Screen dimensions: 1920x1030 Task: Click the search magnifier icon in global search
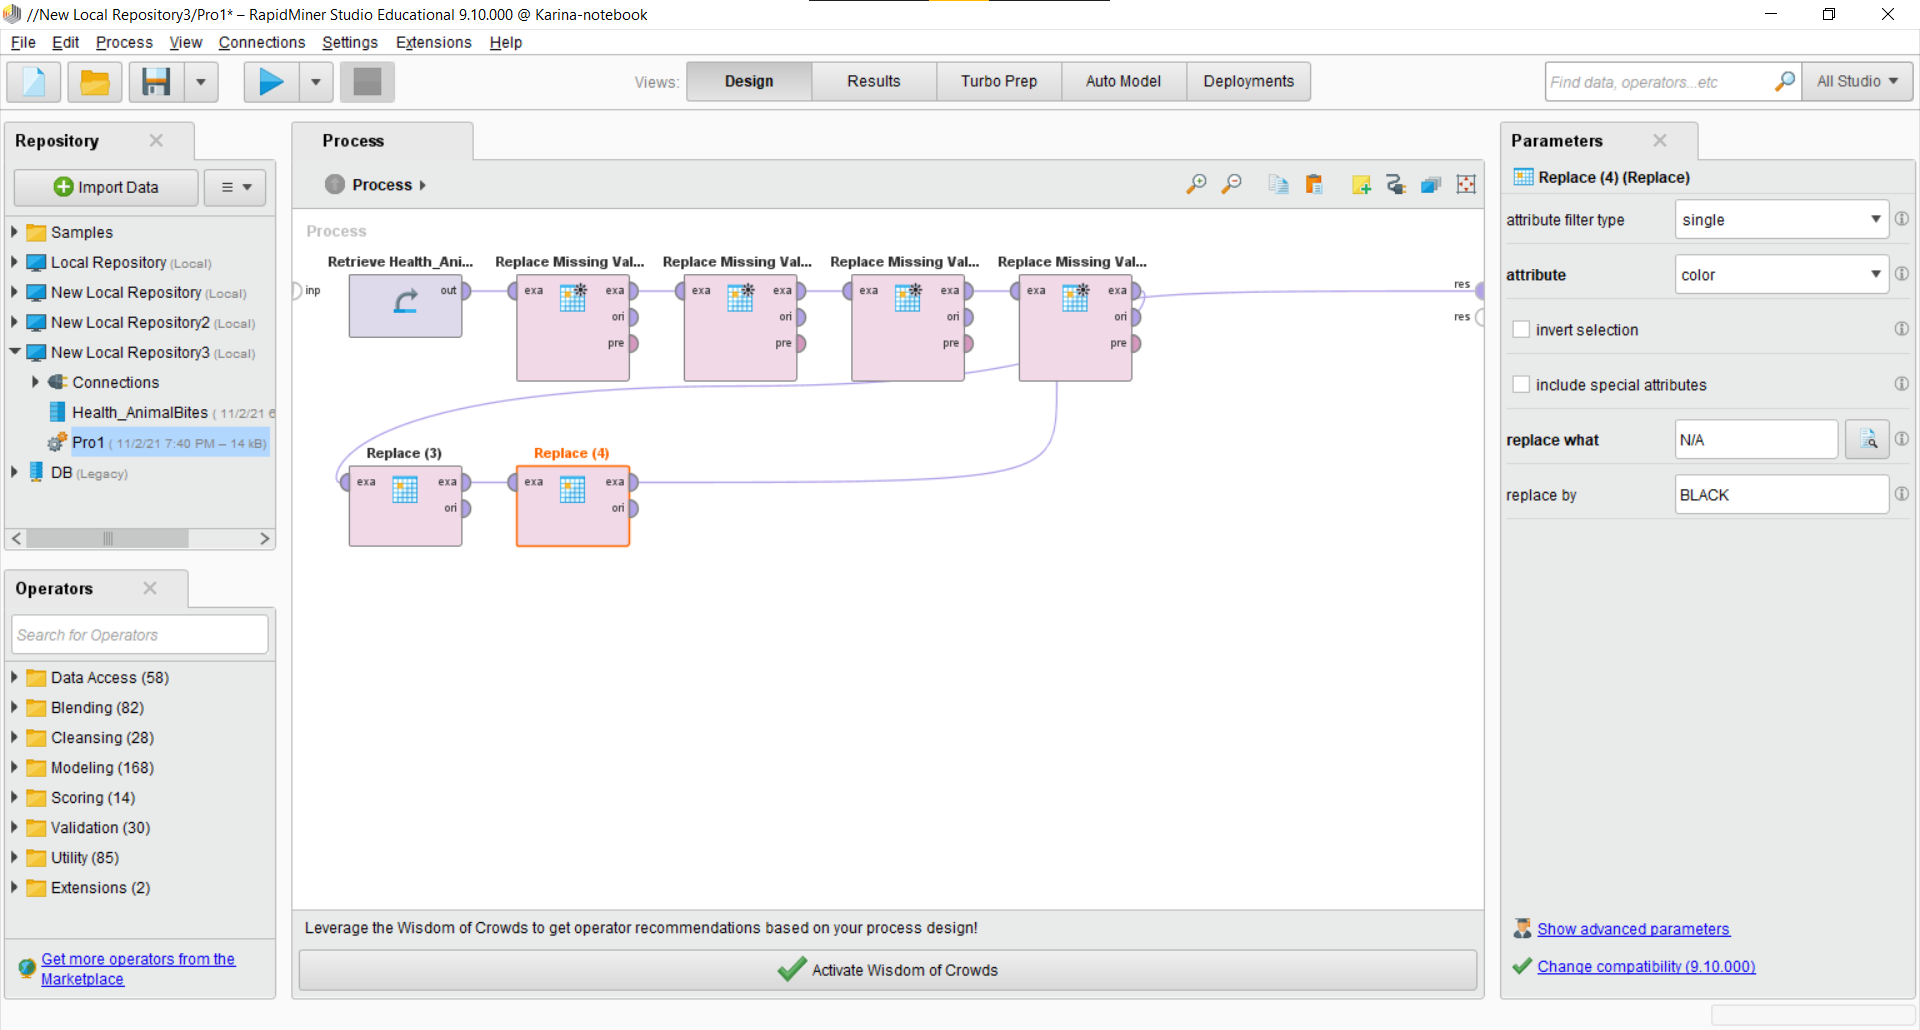click(1785, 82)
